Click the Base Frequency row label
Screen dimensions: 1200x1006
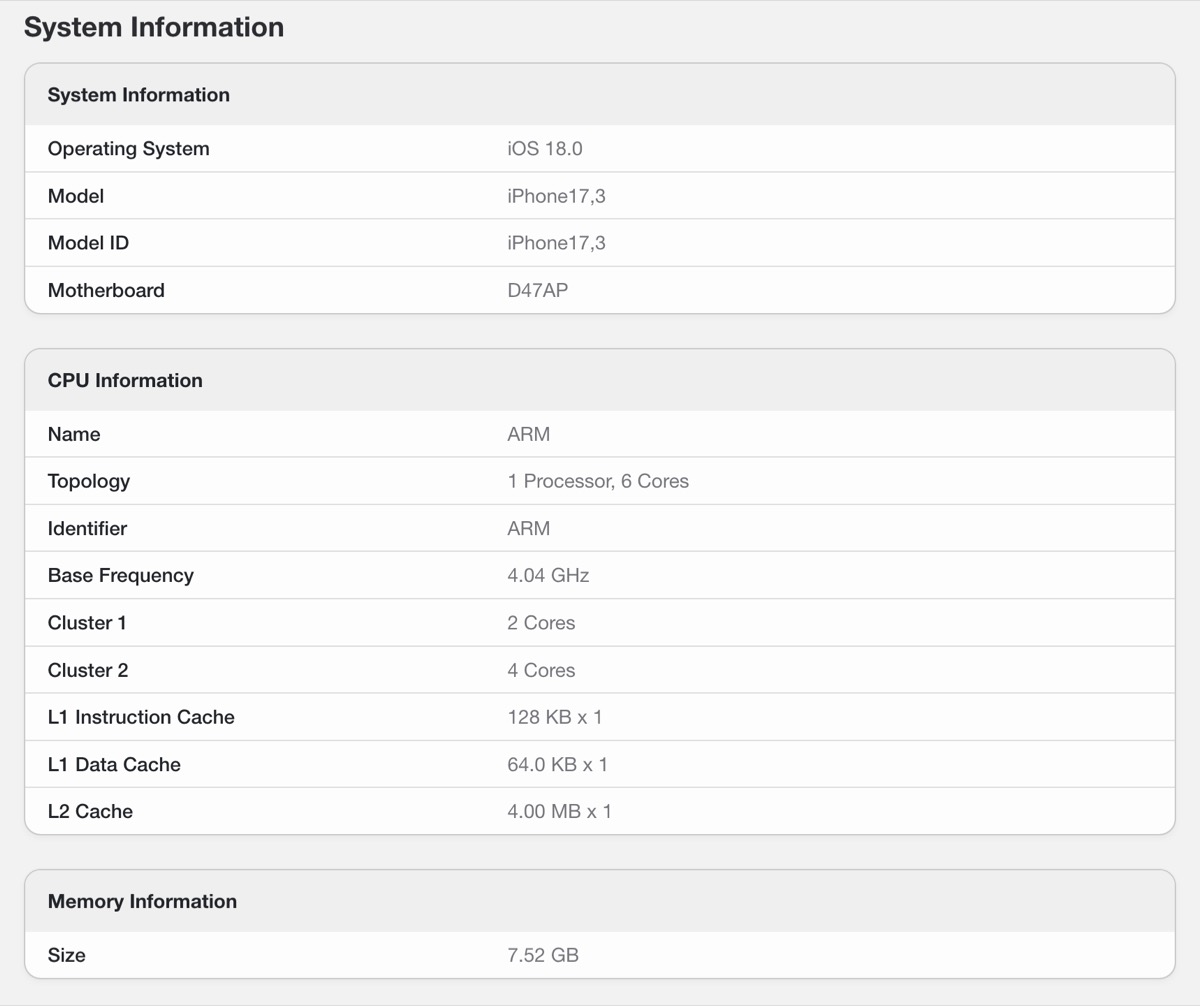[x=121, y=575]
